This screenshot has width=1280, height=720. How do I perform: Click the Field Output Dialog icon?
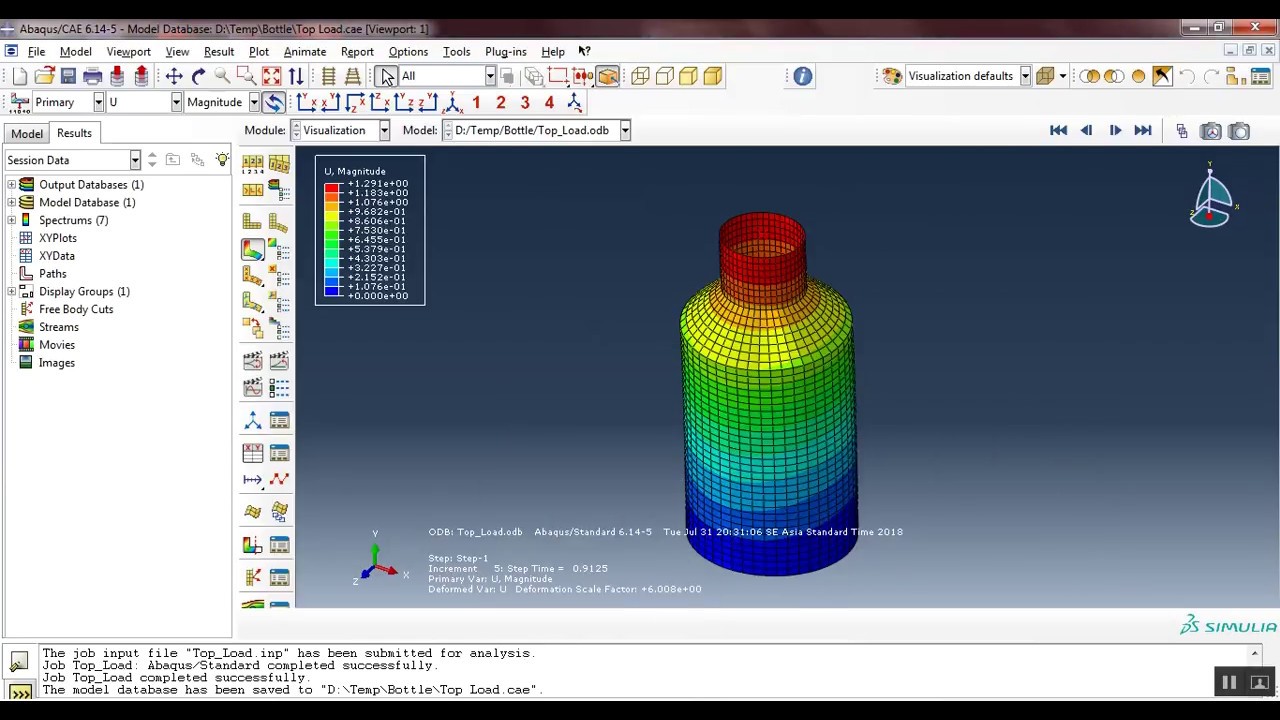pyautogui.click(x=20, y=102)
